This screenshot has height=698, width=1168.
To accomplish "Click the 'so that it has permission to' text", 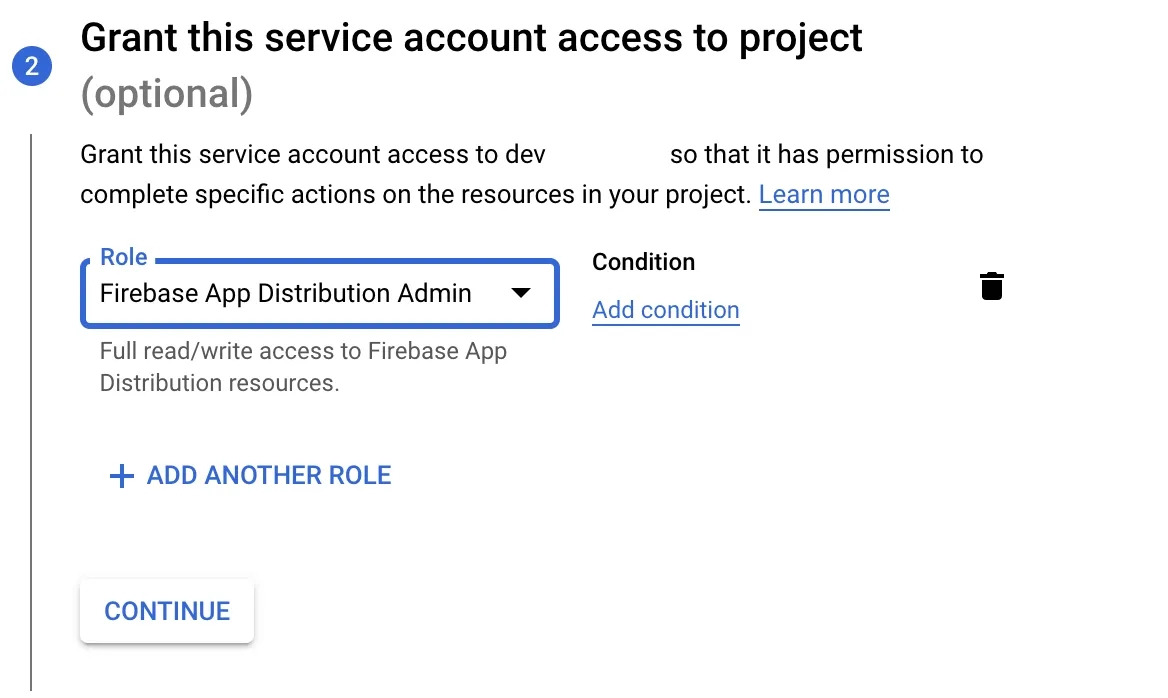I will click(826, 155).
